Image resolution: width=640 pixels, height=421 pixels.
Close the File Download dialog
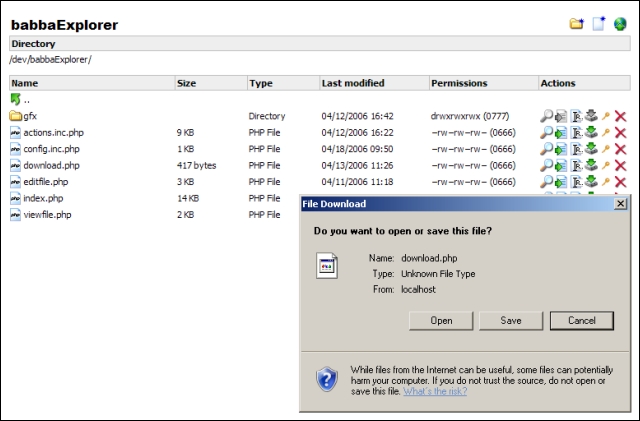coord(620,204)
